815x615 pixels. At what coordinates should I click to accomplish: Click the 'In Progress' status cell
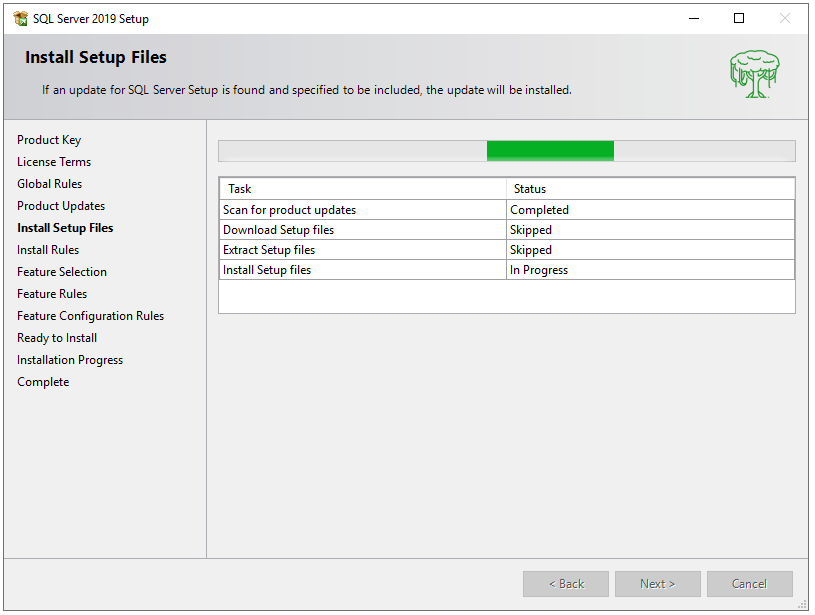651,270
